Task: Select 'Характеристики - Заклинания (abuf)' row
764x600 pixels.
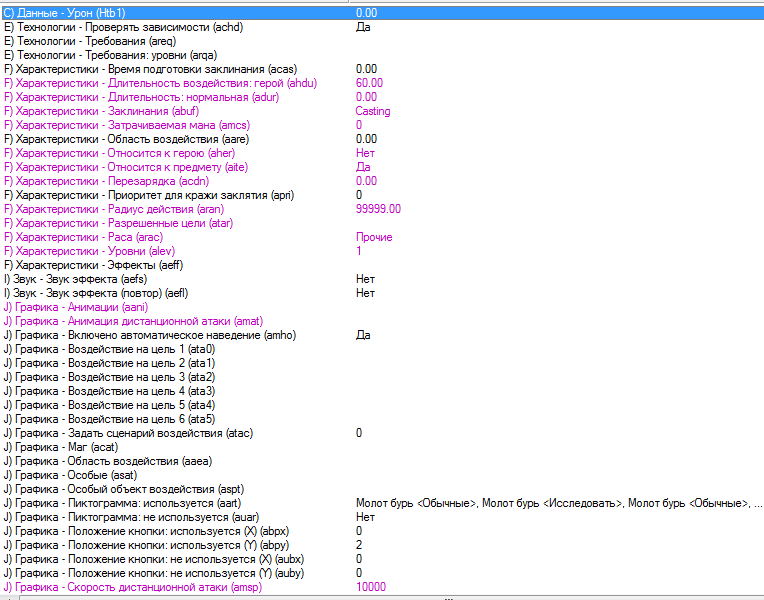Action: point(382,111)
